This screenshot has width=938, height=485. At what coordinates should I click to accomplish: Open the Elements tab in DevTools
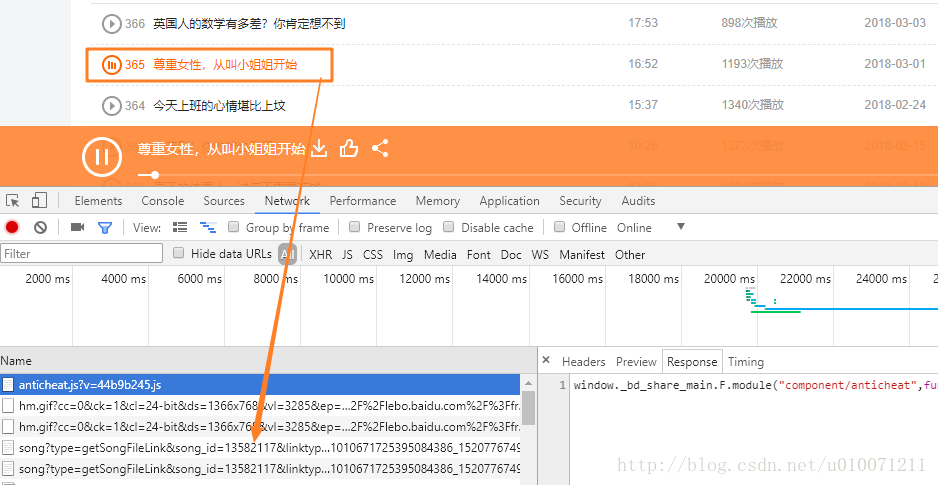(98, 201)
